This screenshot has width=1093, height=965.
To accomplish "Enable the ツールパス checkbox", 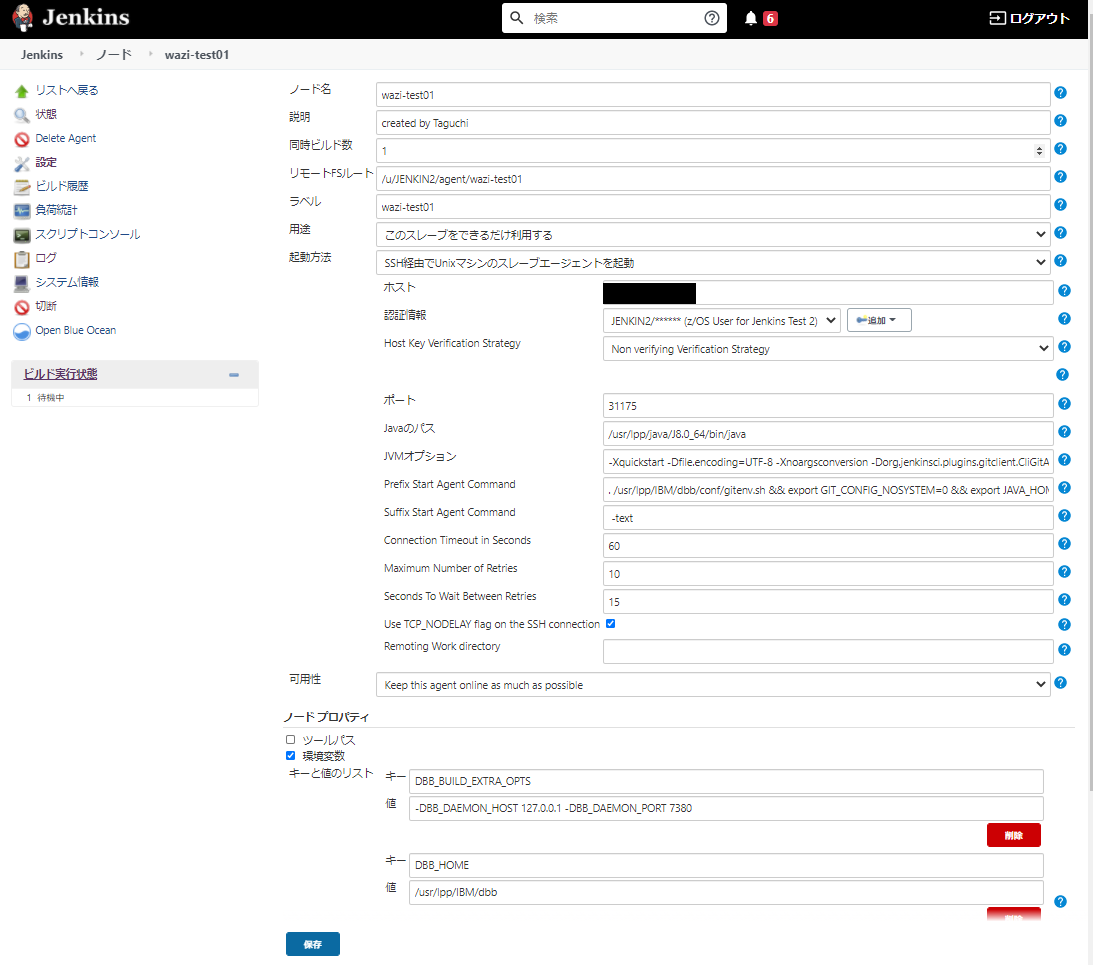I will pos(291,739).
